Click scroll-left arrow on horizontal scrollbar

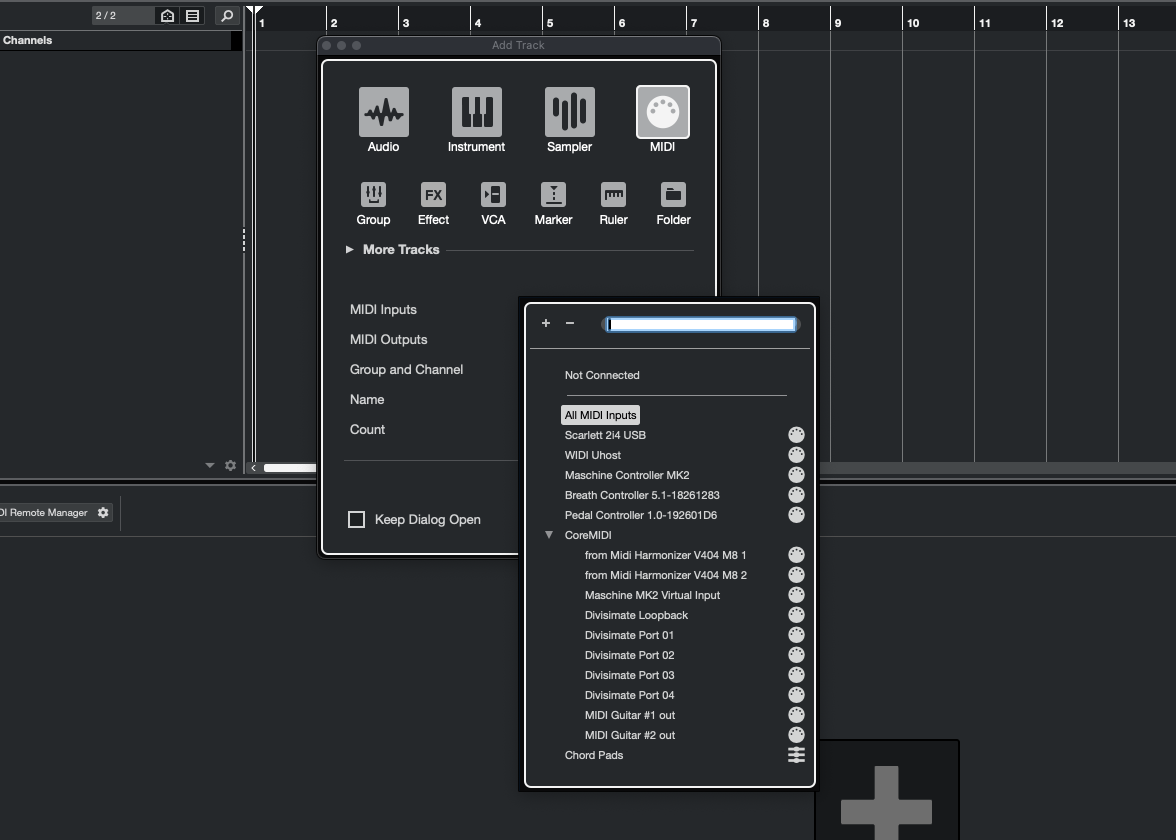pyautogui.click(x=254, y=468)
